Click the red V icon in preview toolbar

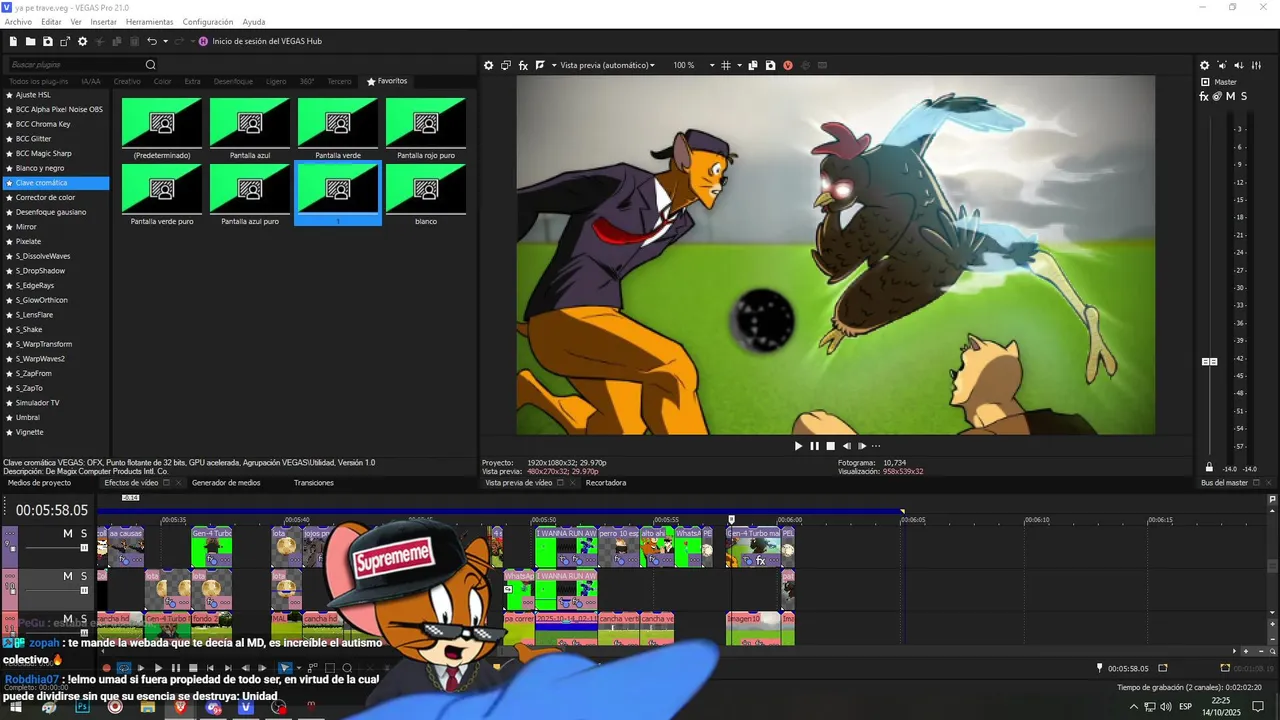(x=788, y=65)
